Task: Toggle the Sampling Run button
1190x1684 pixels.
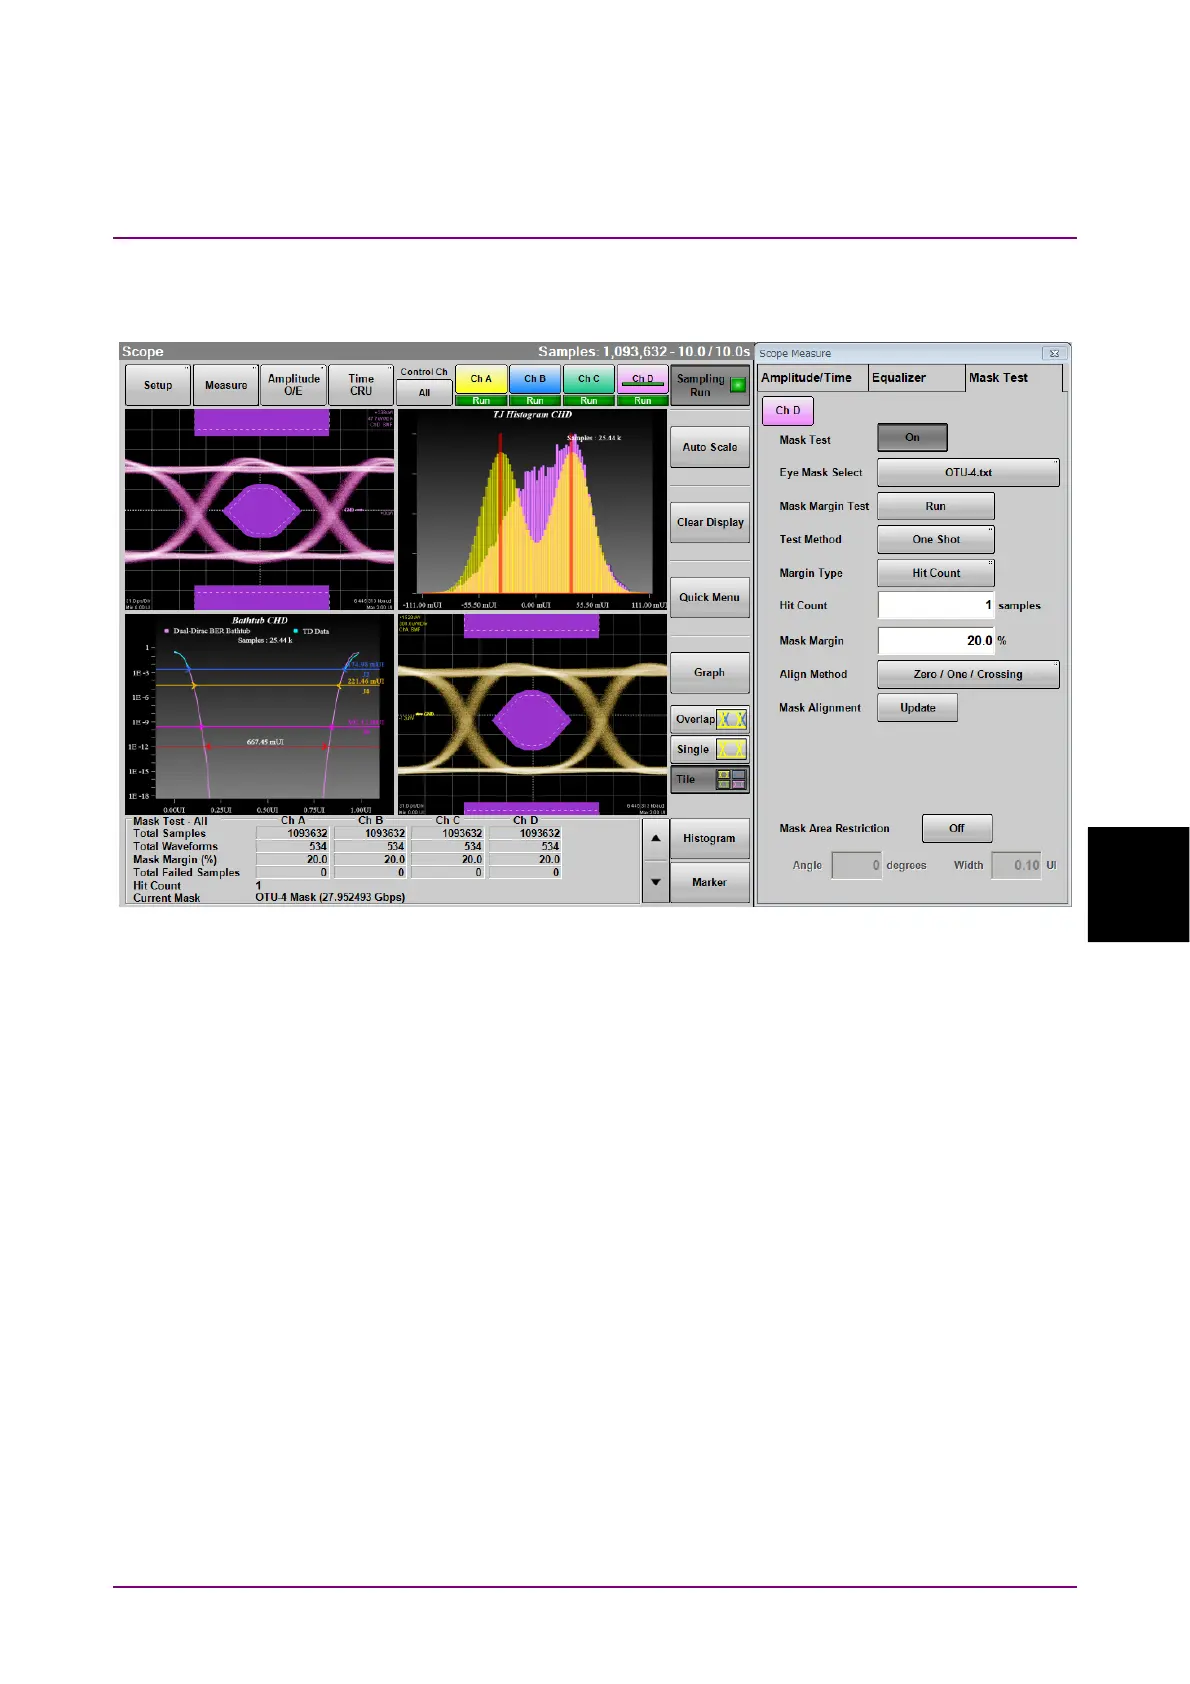Action: (709, 385)
